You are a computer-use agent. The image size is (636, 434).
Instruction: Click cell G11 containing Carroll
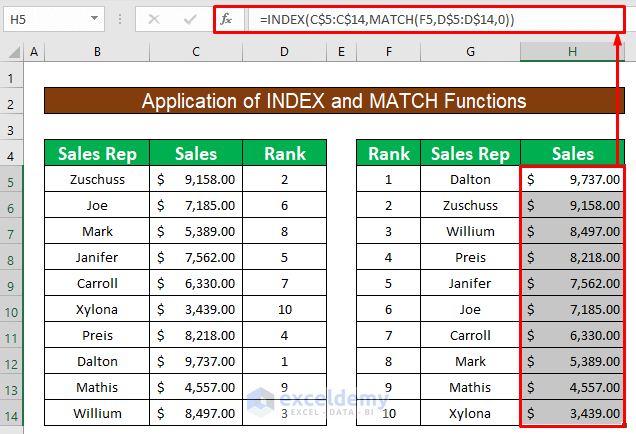(x=471, y=335)
